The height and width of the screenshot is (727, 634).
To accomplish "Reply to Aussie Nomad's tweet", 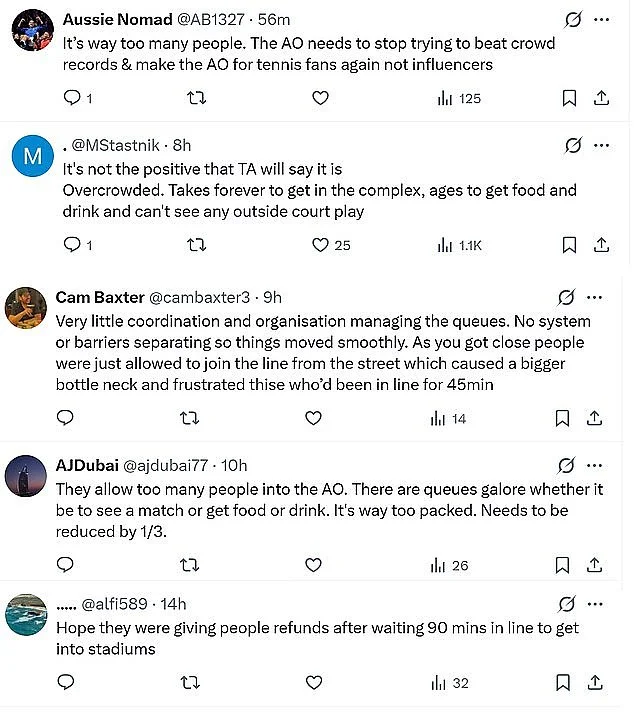I will (x=70, y=98).
